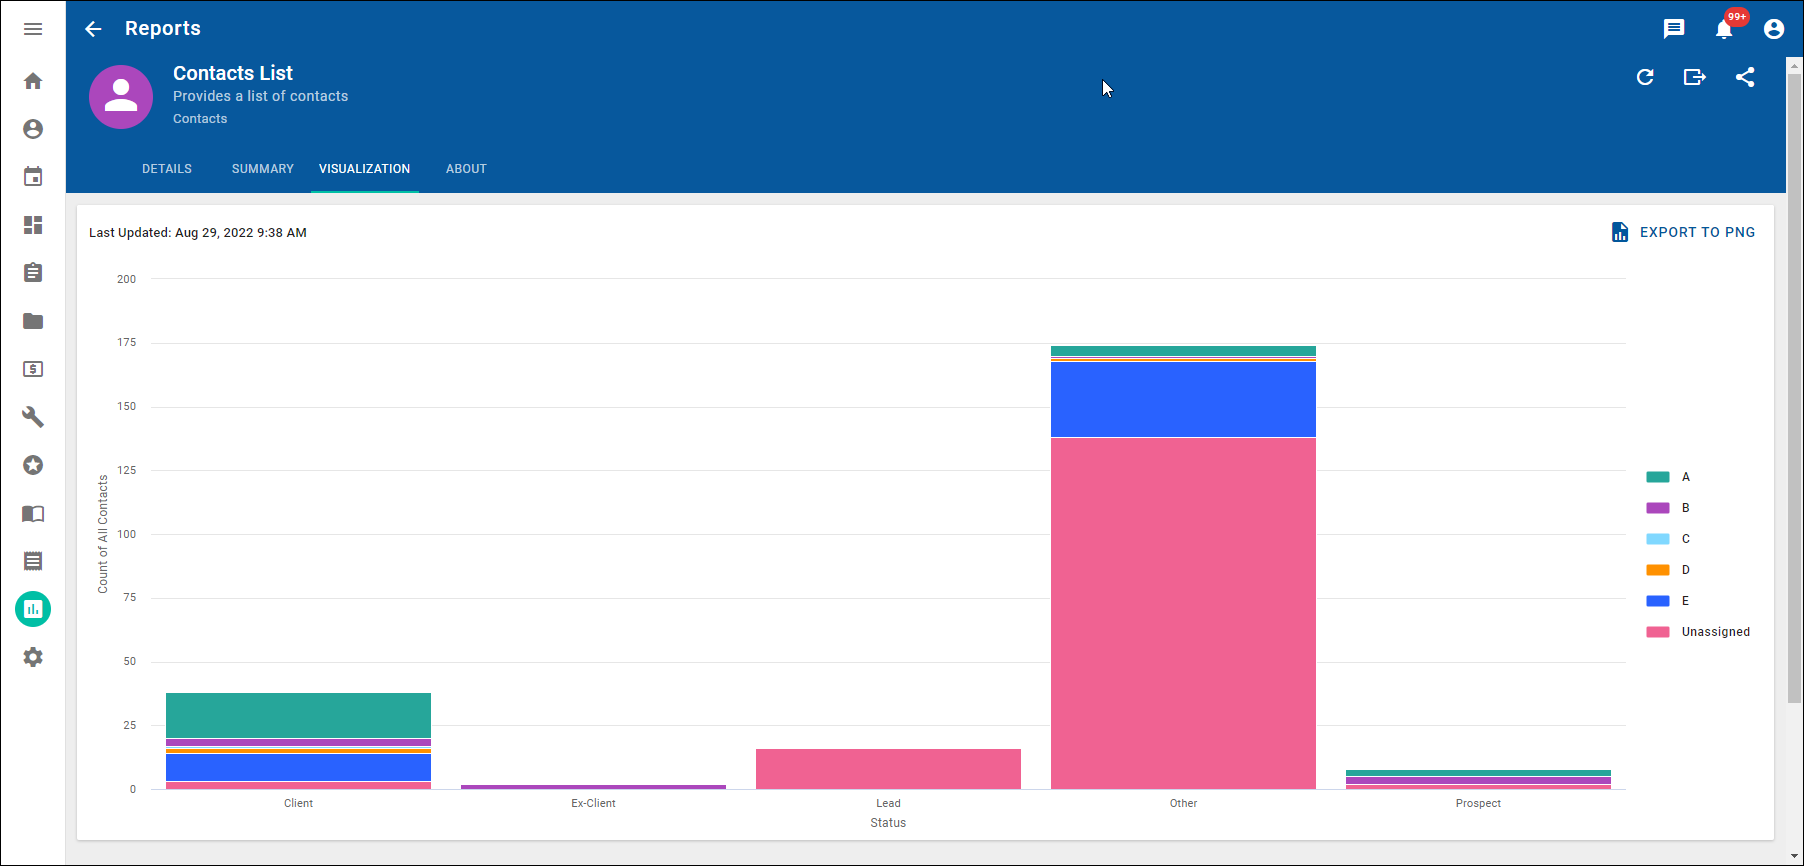Image resolution: width=1804 pixels, height=866 pixels.
Task: Open the user account profile icon
Action: coord(1774,29)
